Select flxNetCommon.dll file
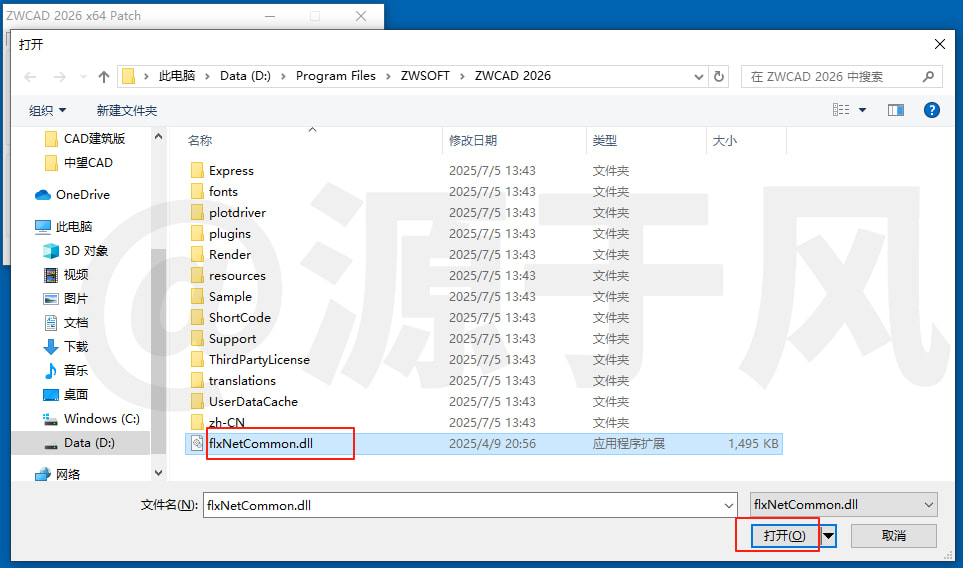963x568 pixels. click(x=483, y=443)
